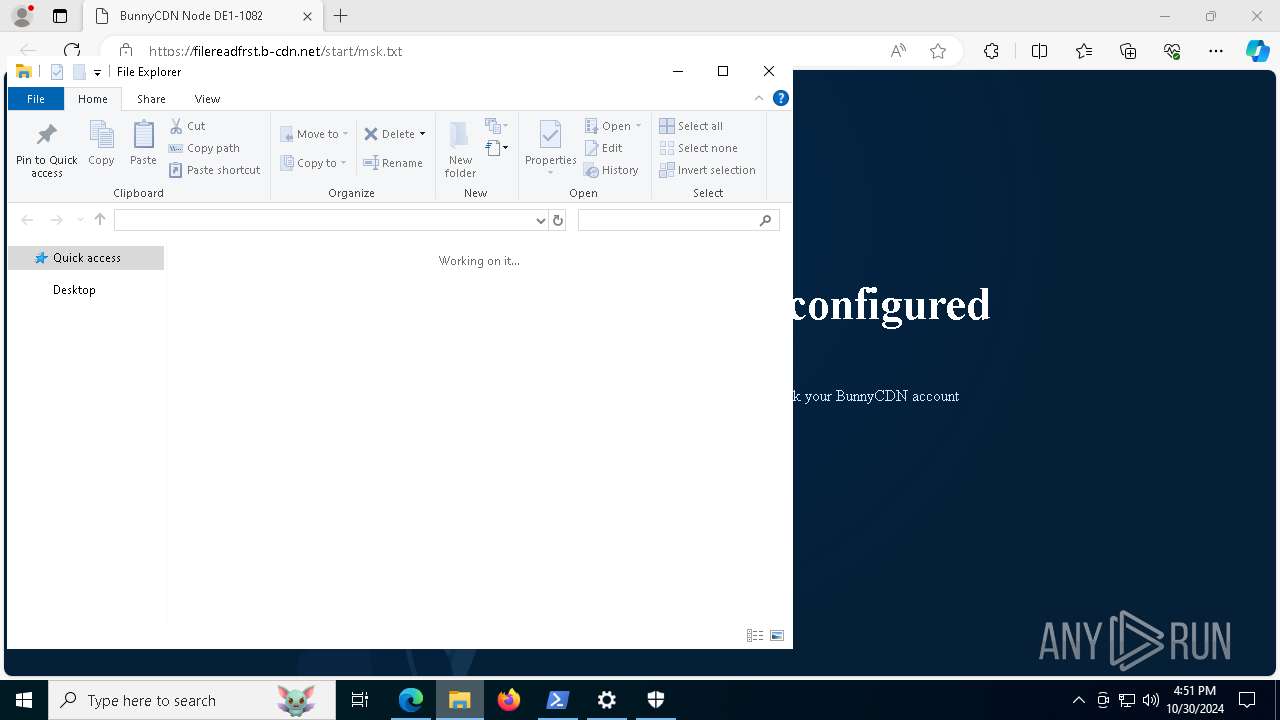The height and width of the screenshot is (720, 1280).
Task: Open Firefox from the taskbar
Action: [x=509, y=700]
